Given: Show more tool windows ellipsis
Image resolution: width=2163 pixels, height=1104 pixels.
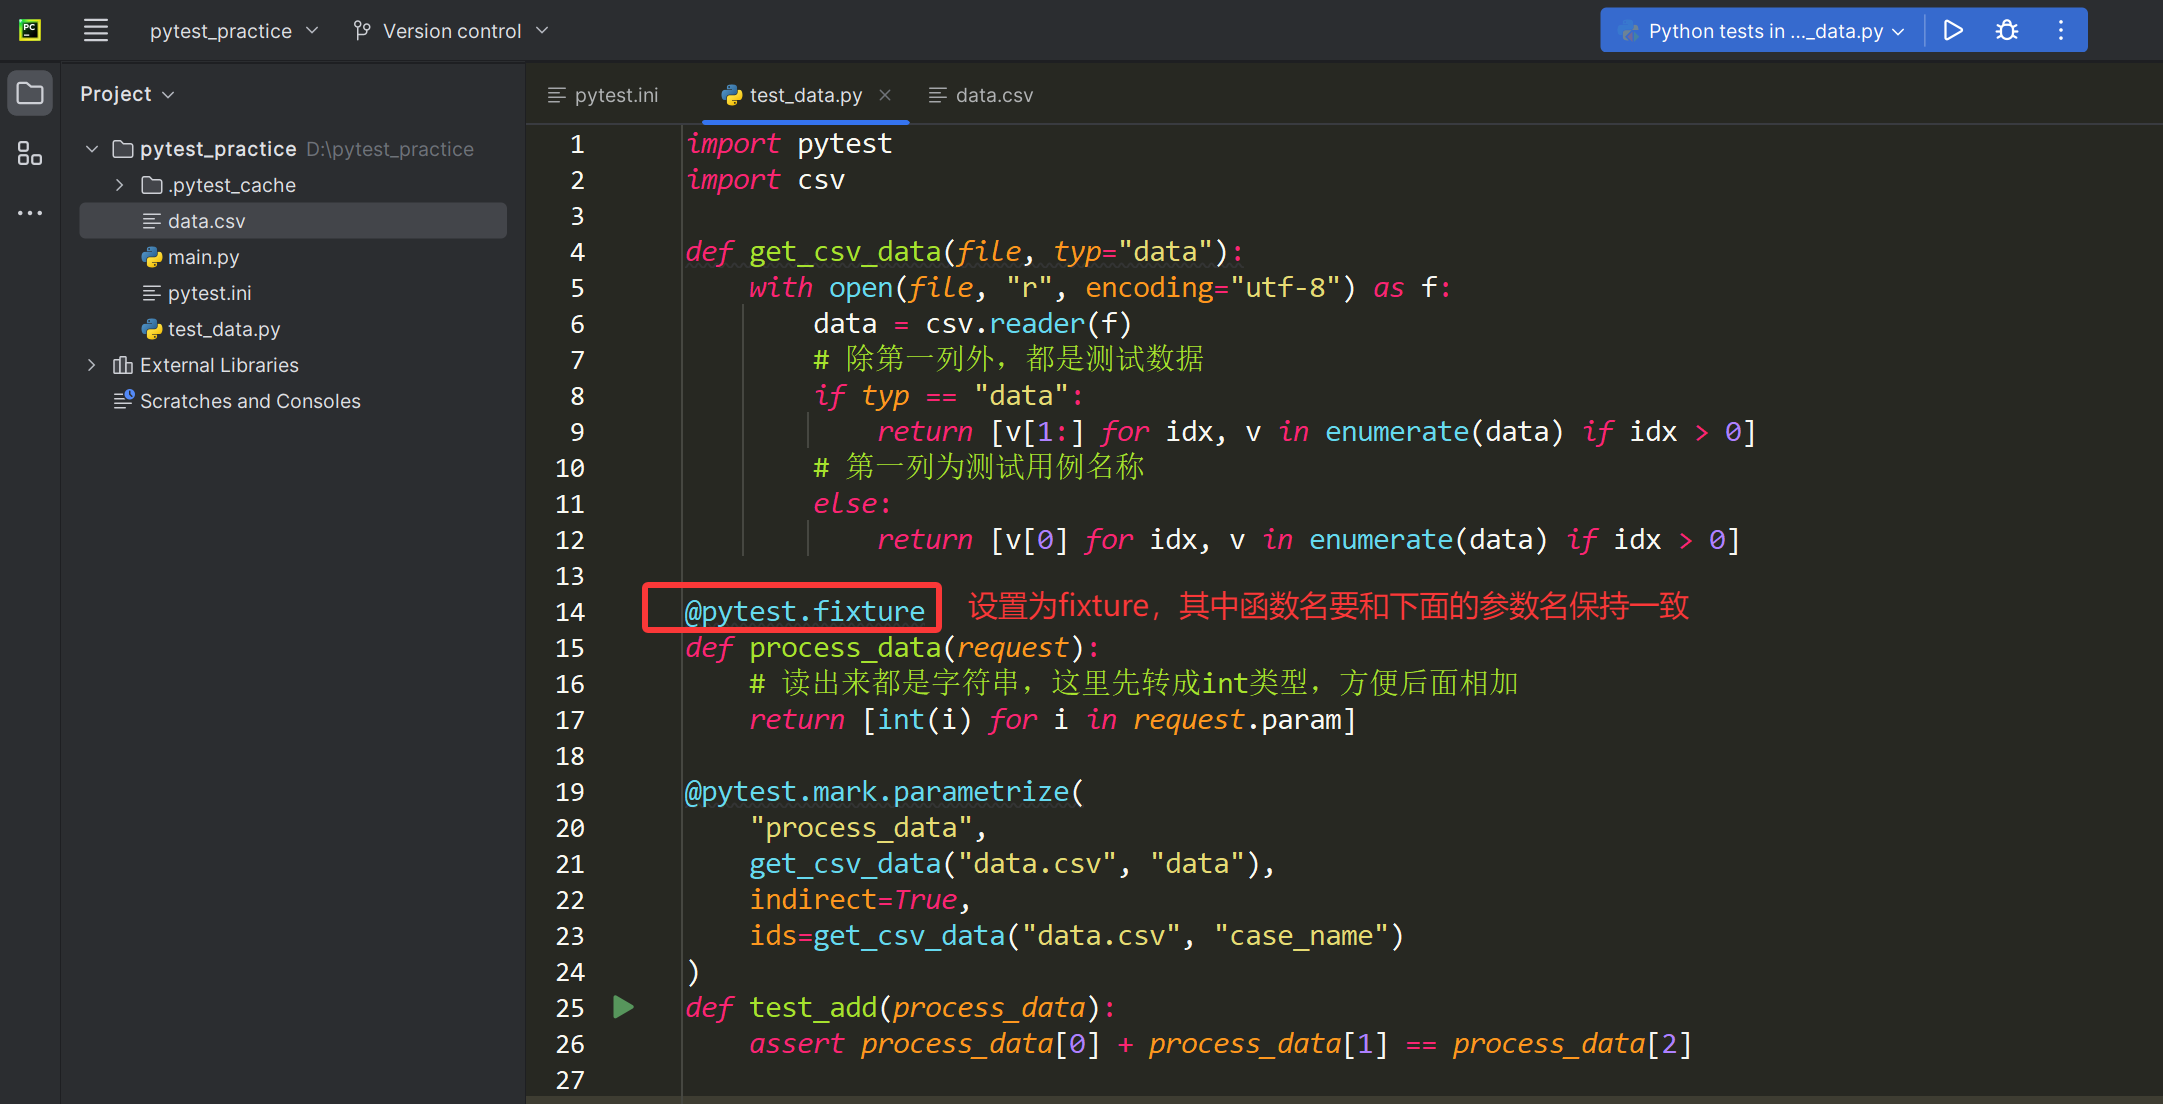Looking at the screenshot, I should coord(30,213).
